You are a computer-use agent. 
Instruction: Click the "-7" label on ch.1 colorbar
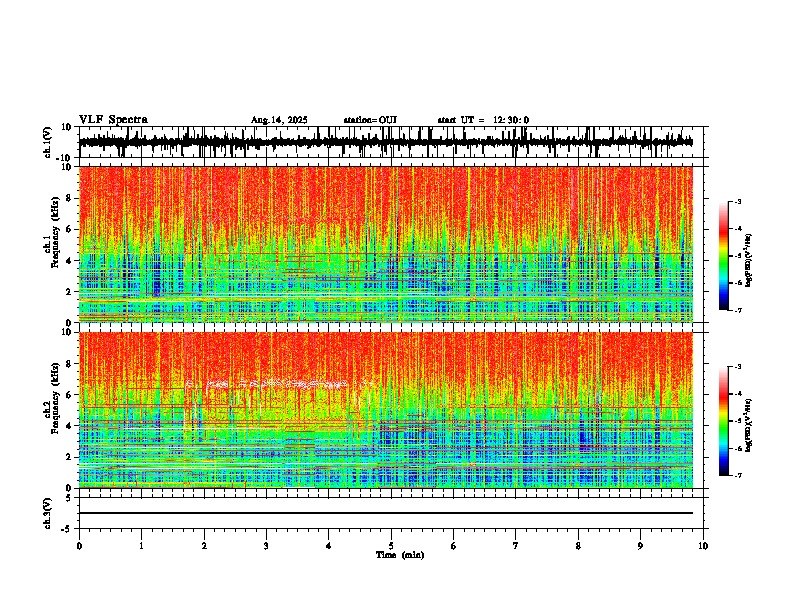737,310
